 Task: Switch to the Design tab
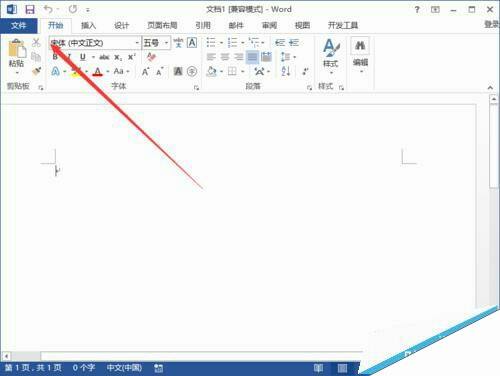(121, 25)
